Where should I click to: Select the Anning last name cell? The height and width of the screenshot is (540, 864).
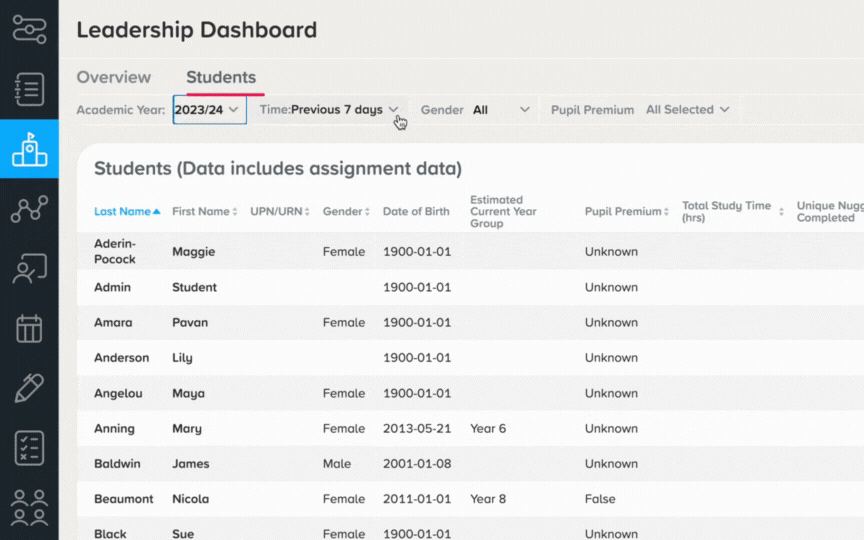[114, 429]
